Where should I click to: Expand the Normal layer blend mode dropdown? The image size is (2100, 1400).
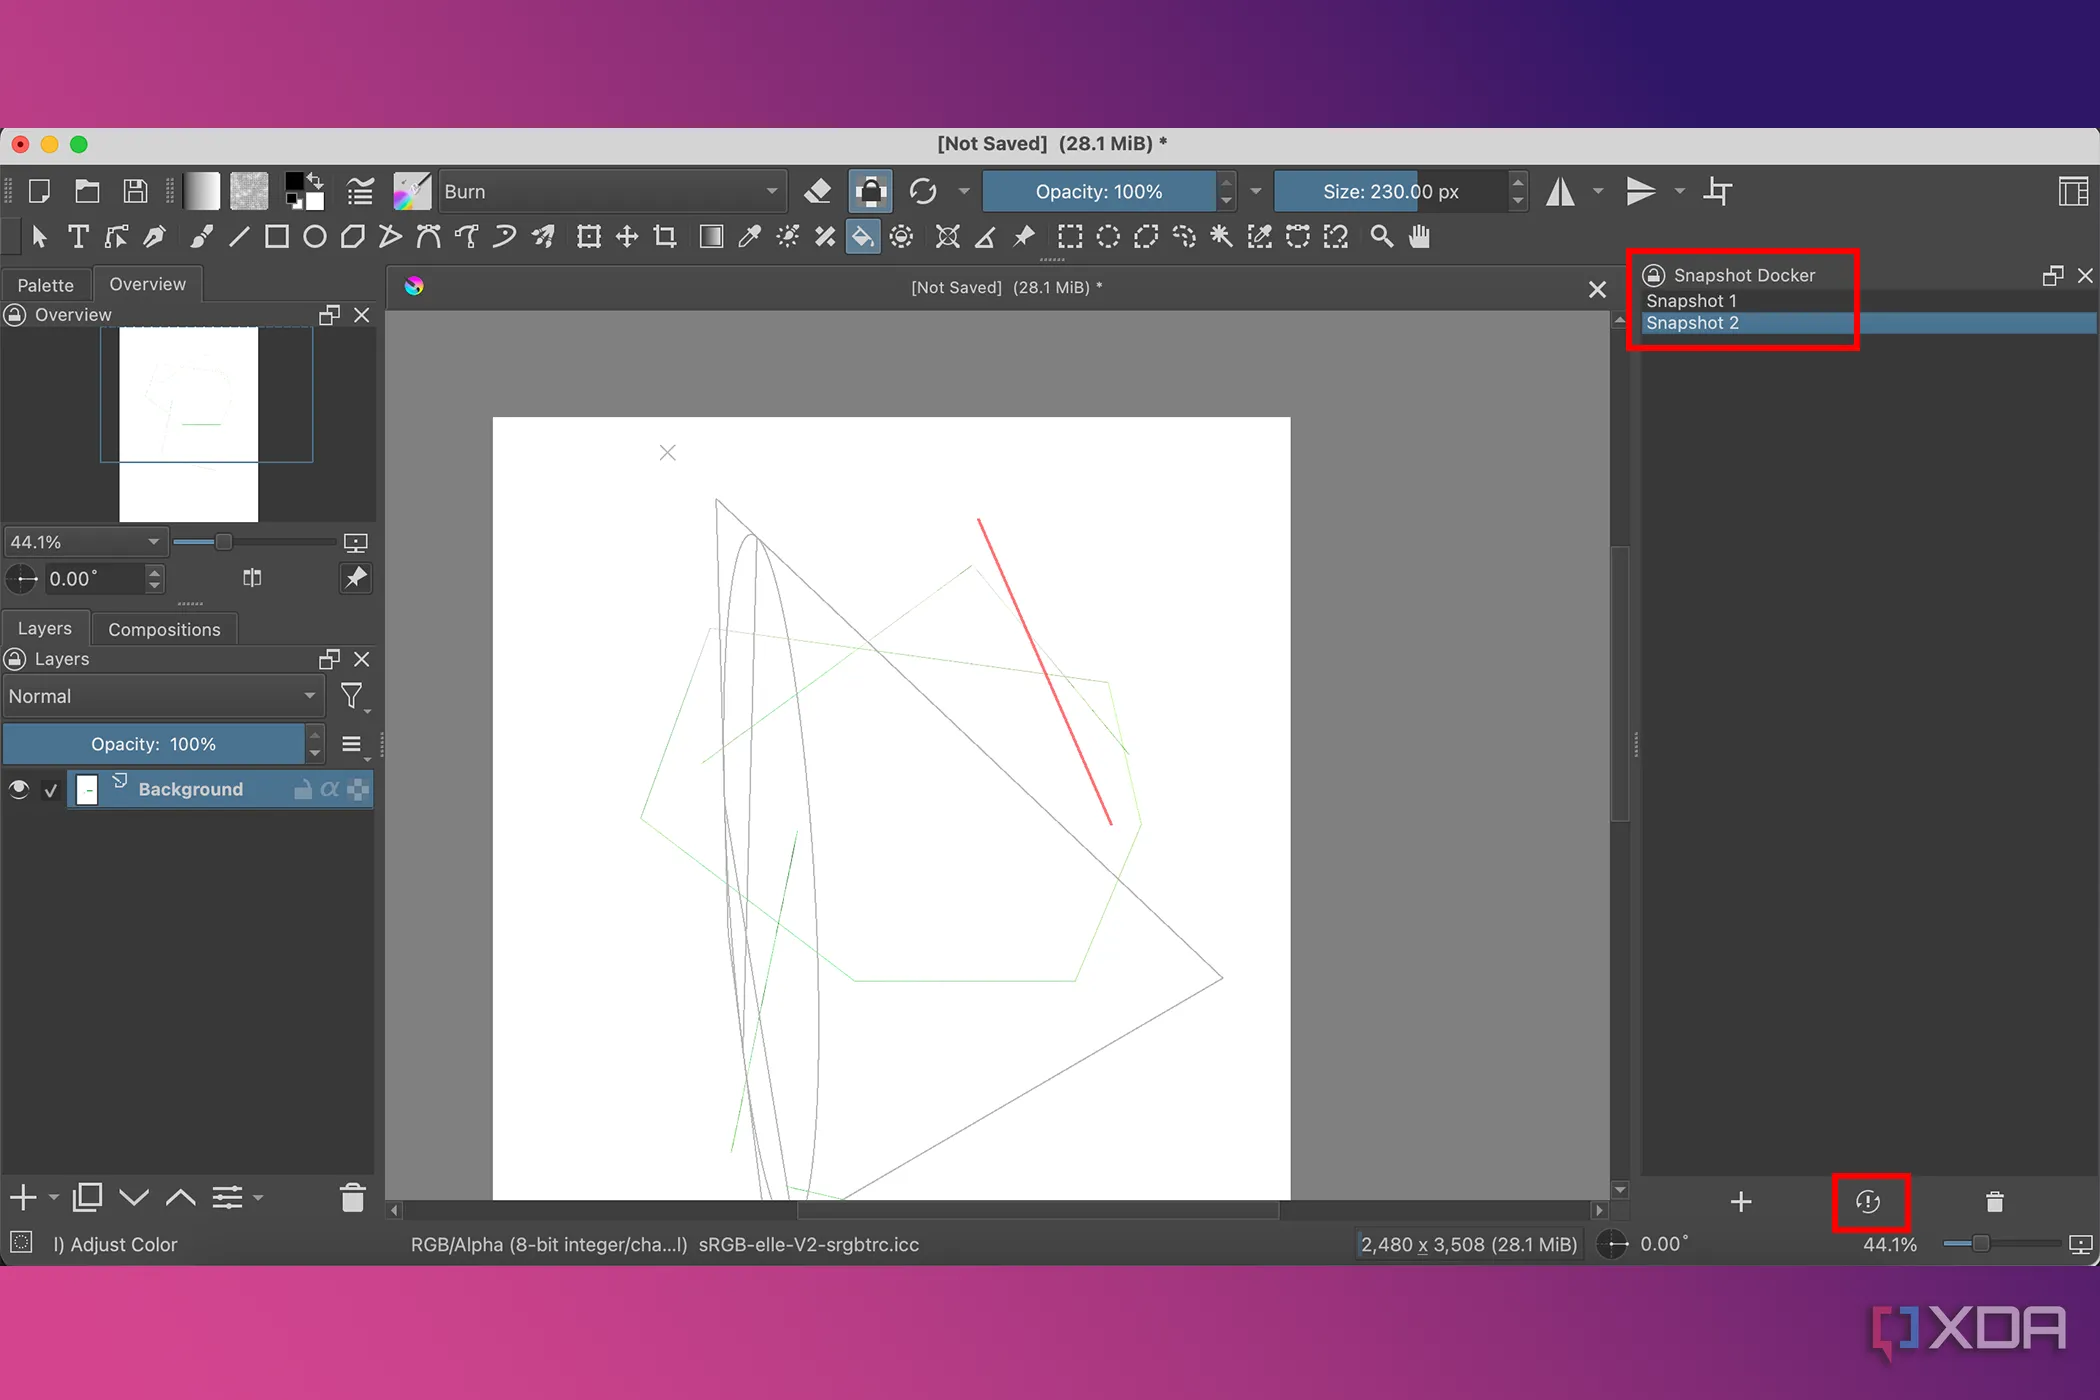pyautogui.click(x=162, y=696)
